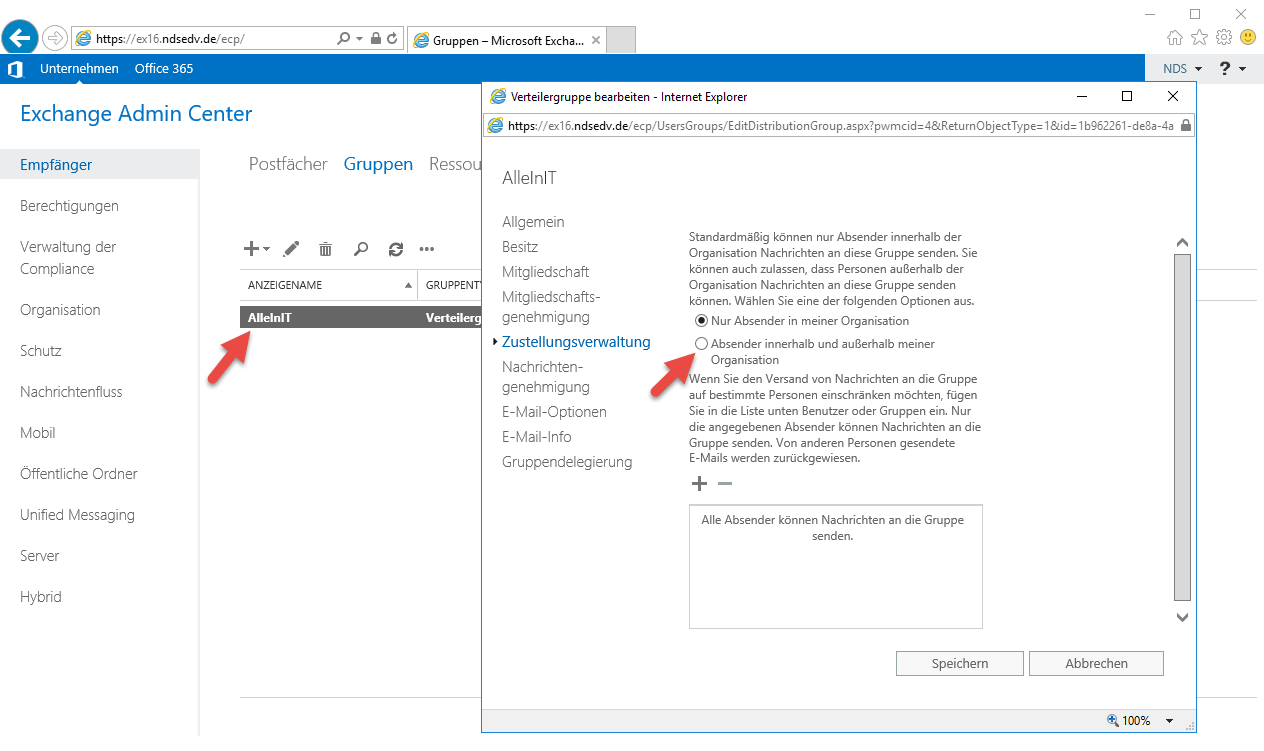This screenshot has height=751, width=1264.
Task: Open the help question mark menu
Action: [1232, 69]
